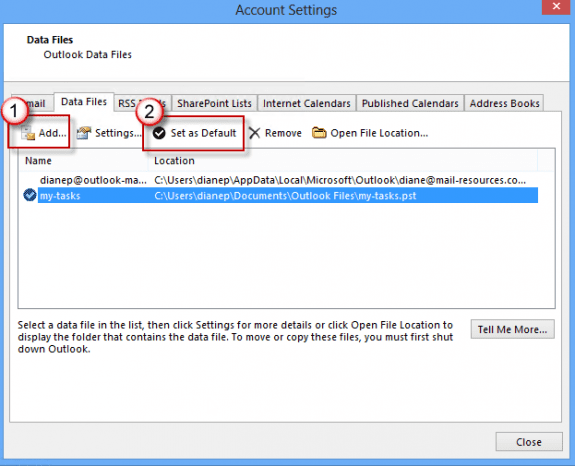Open the Address Books tab
This screenshot has width=575, height=466.
point(504,103)
